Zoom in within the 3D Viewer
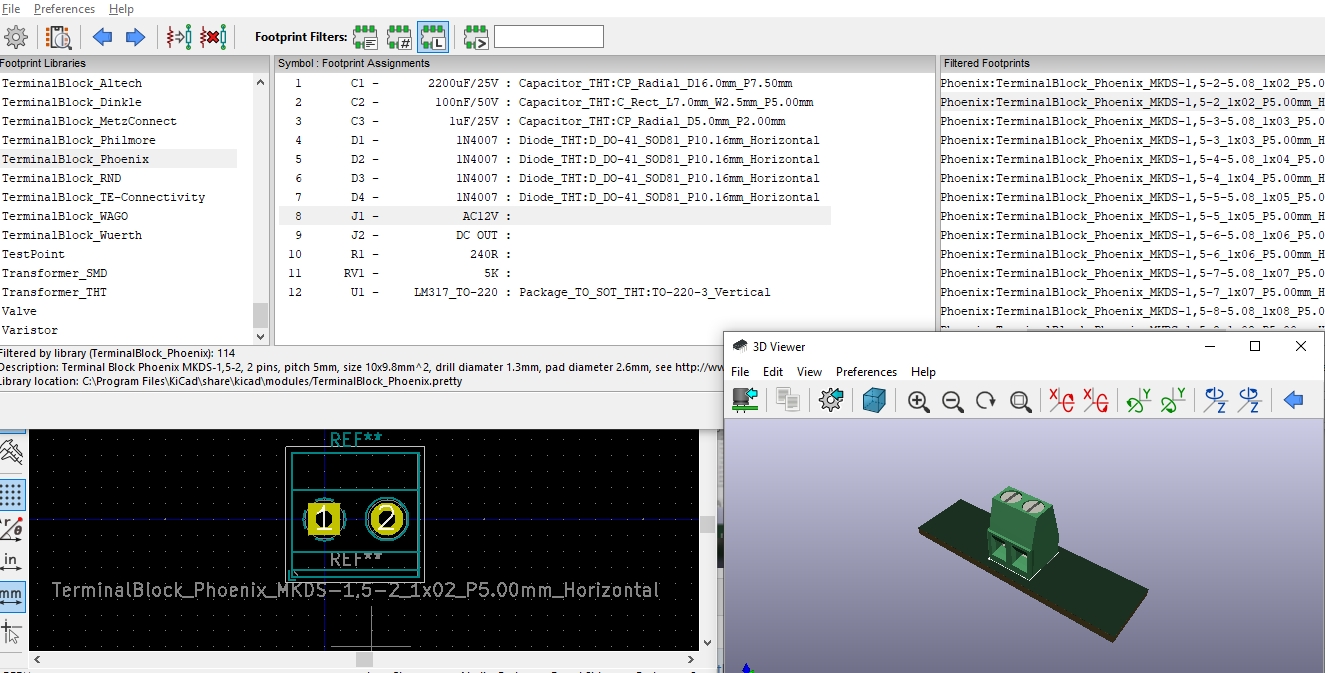The image size is (1325, 673). tap(918, 401)
